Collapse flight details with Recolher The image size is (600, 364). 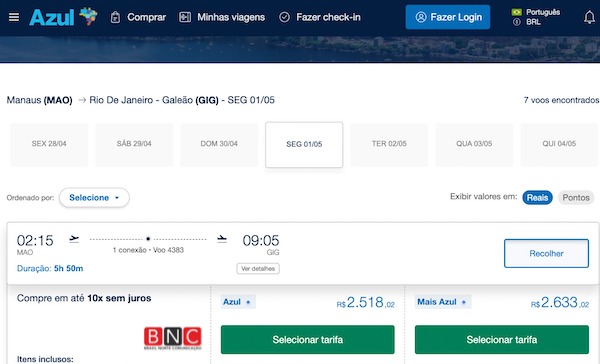(x=546, y=253)
